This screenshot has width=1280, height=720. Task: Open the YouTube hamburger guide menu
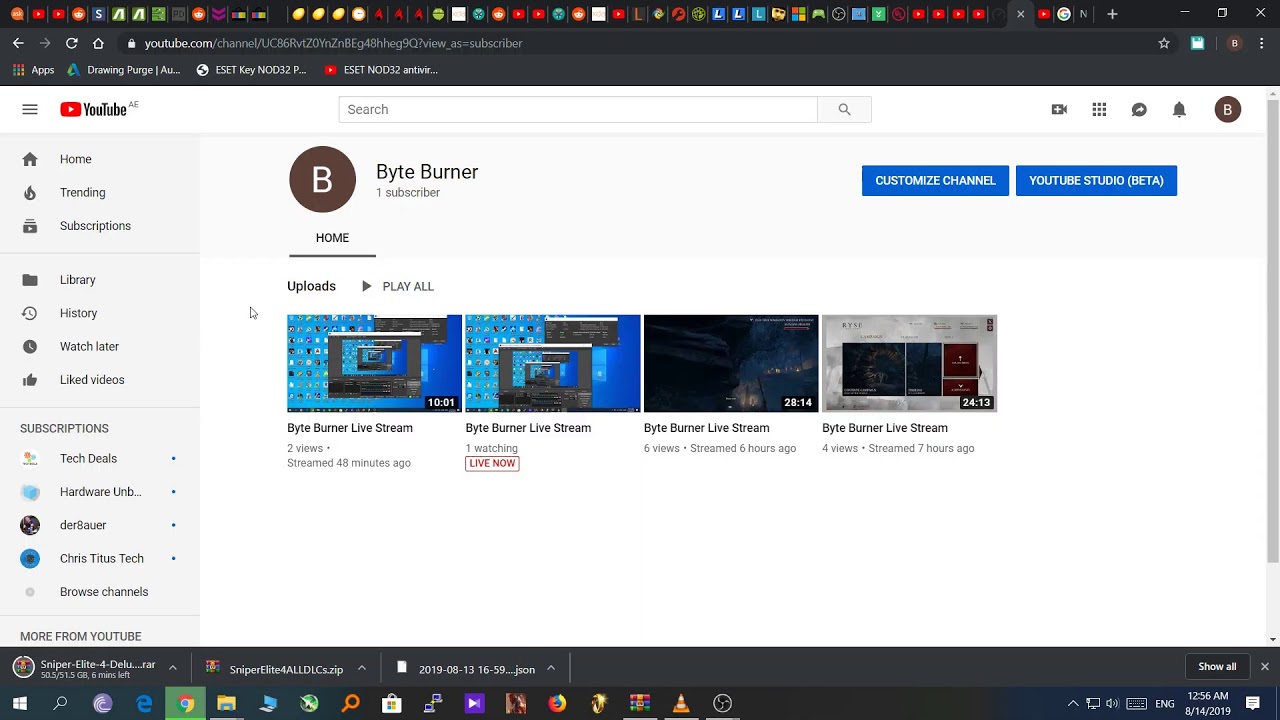[x=30, y=109]
